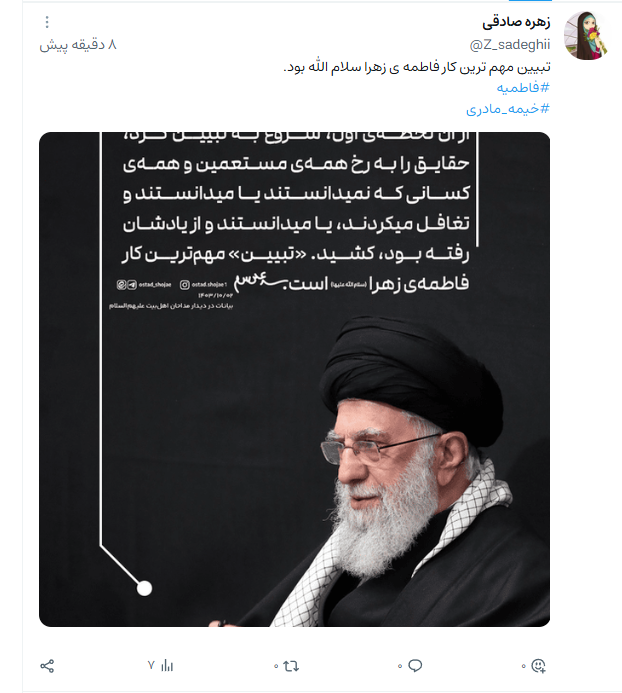
Task: Open the three-dot post options menu
Action: pos(47,22)
